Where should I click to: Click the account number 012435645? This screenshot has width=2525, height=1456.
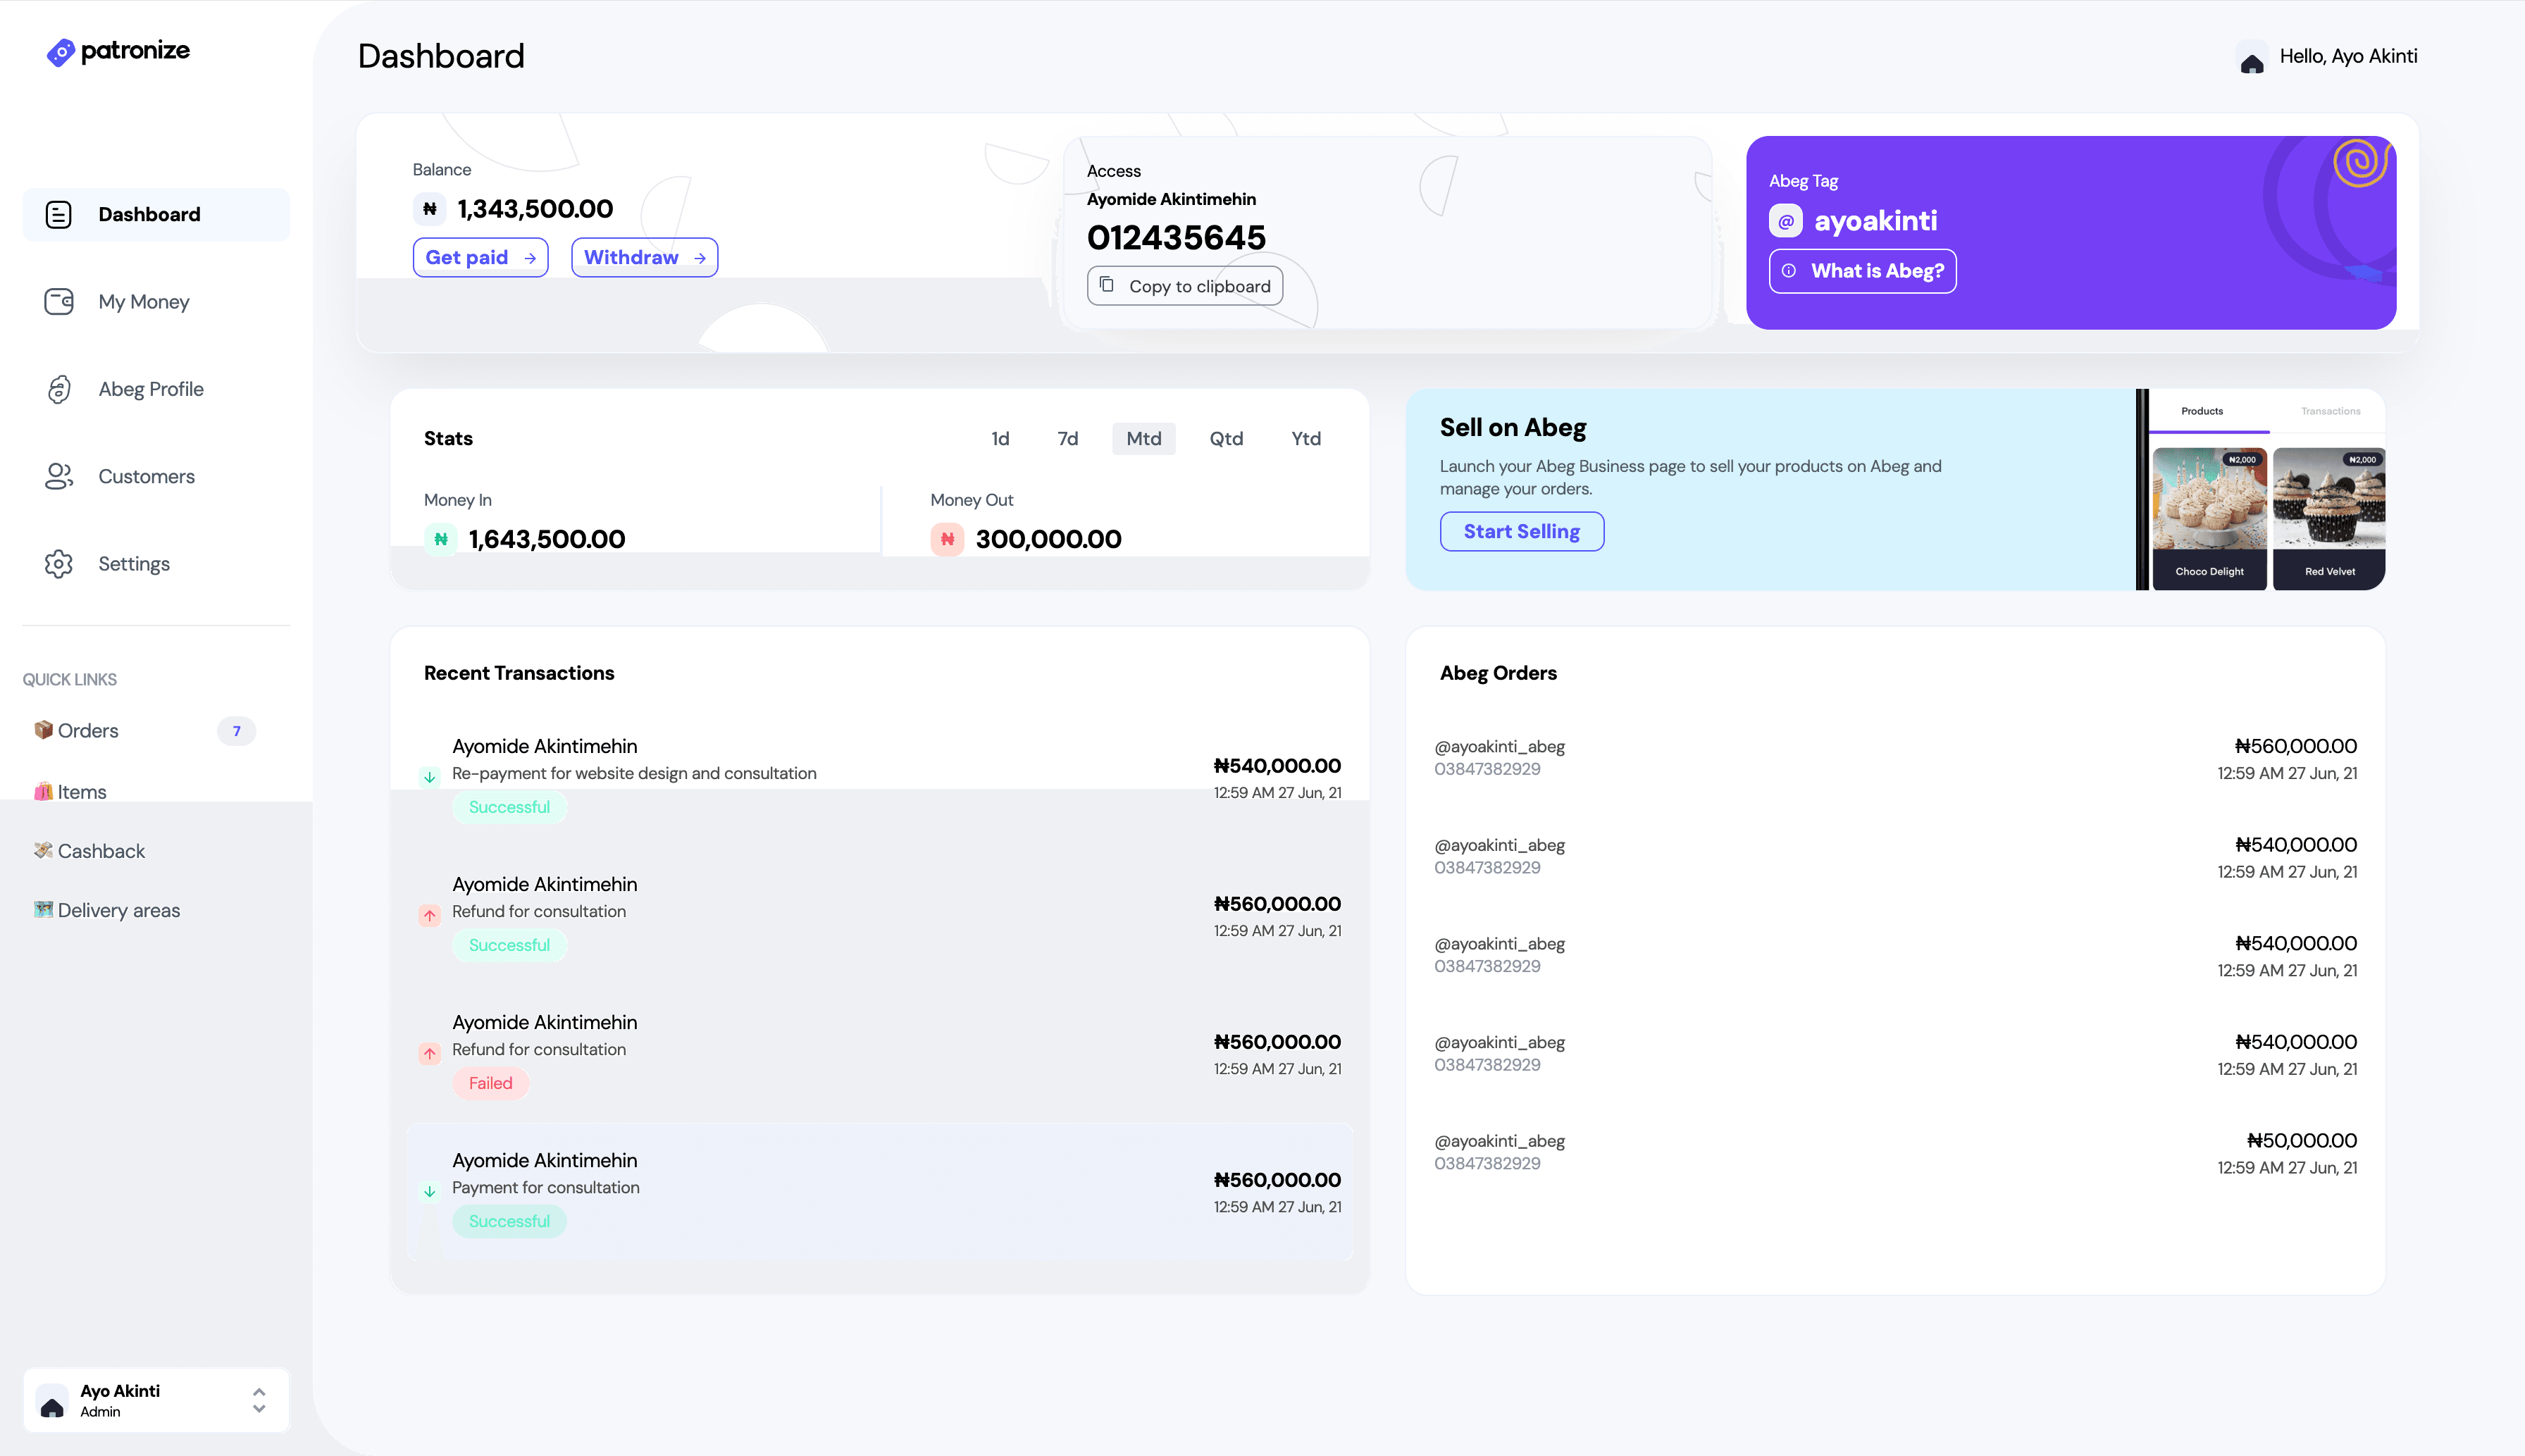coord(1176,238)
